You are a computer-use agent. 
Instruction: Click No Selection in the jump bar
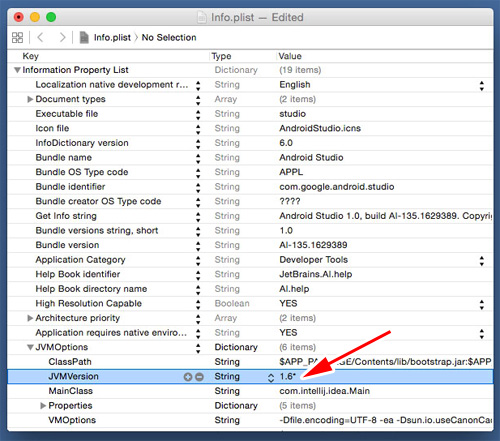pos(169,37)
